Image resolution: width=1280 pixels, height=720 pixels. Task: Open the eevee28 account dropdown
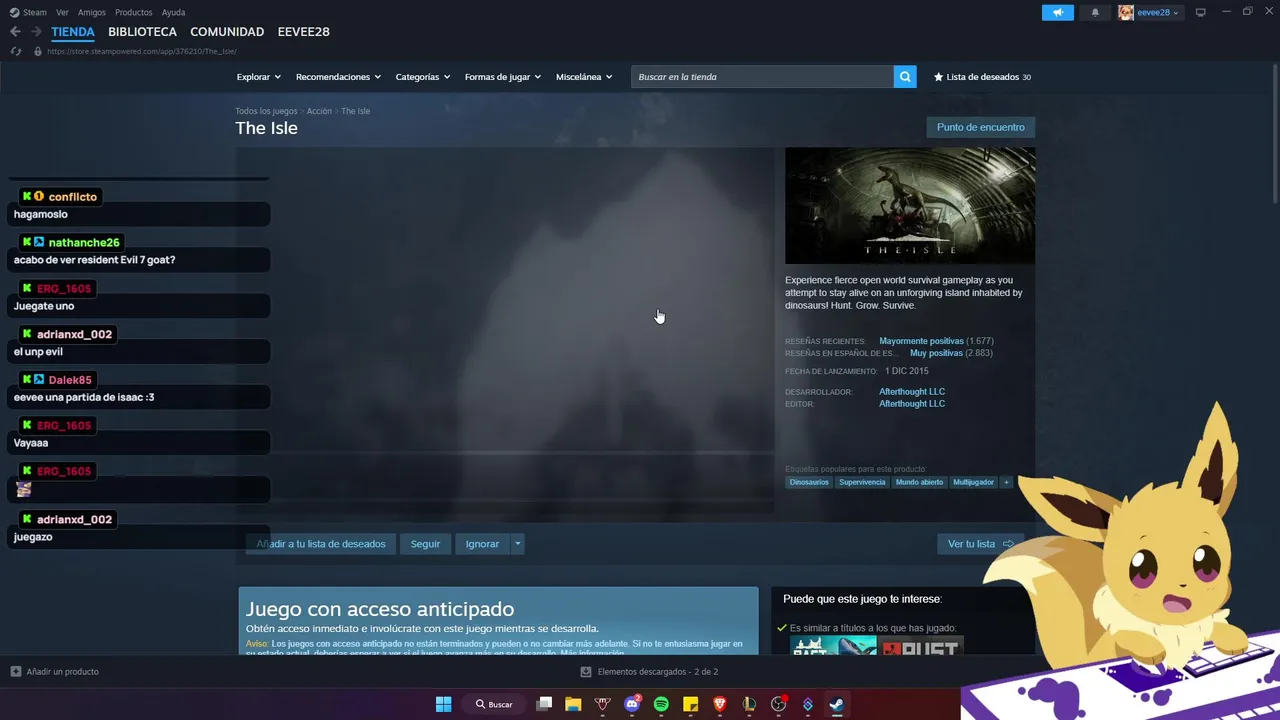pyautogui.click(x=1158, y=12)
